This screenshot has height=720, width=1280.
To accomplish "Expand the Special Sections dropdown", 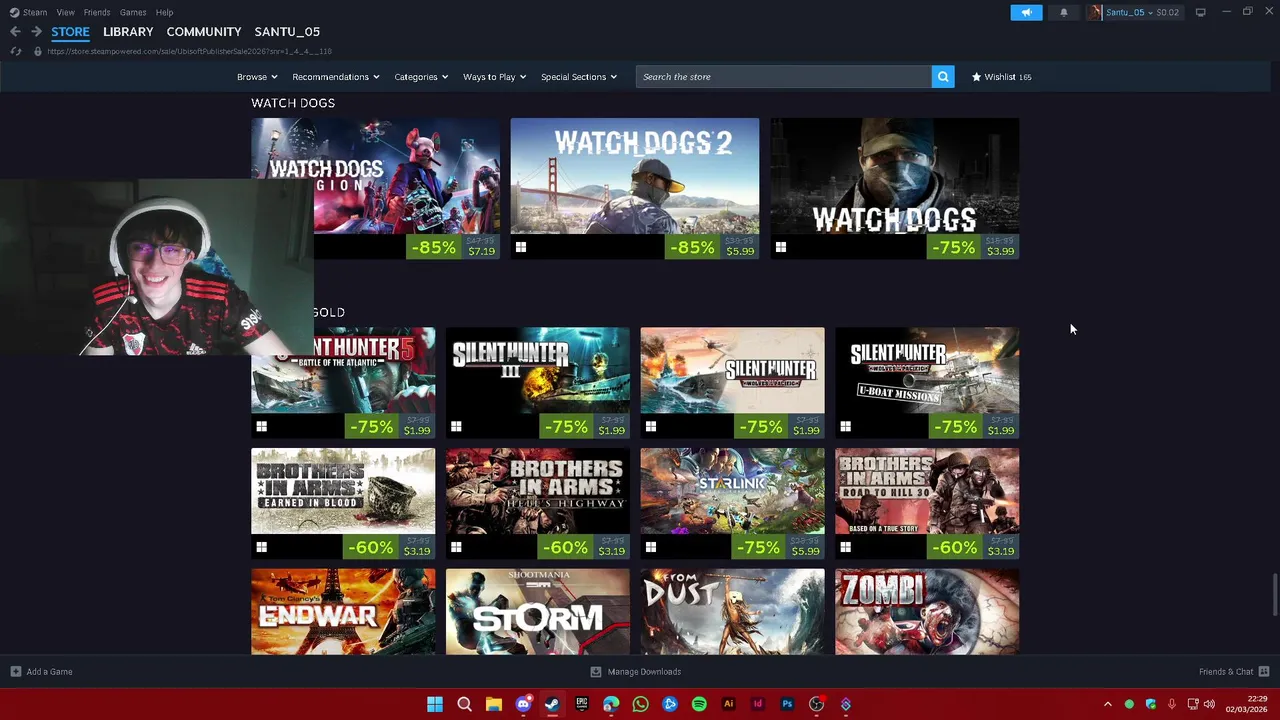I will click(x=579, y=77).
